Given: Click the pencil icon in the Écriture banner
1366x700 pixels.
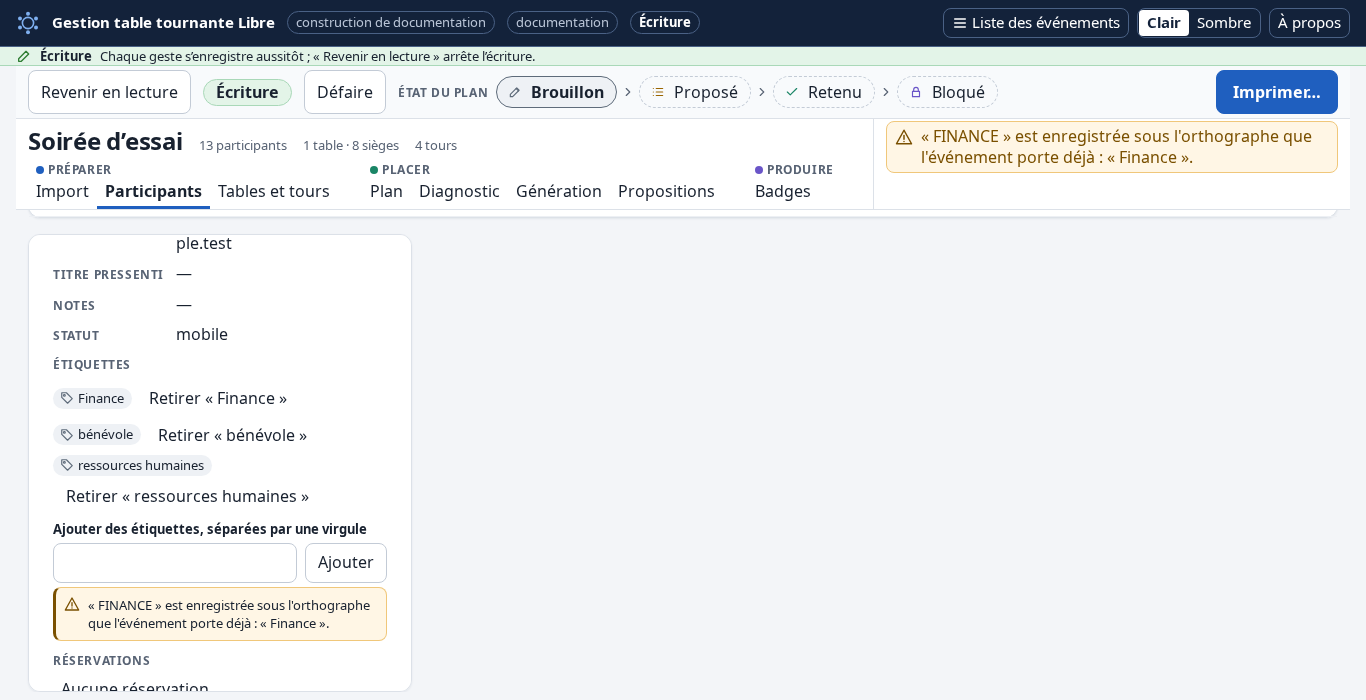Looking at the screenshot, I should [x=24, y=56].
